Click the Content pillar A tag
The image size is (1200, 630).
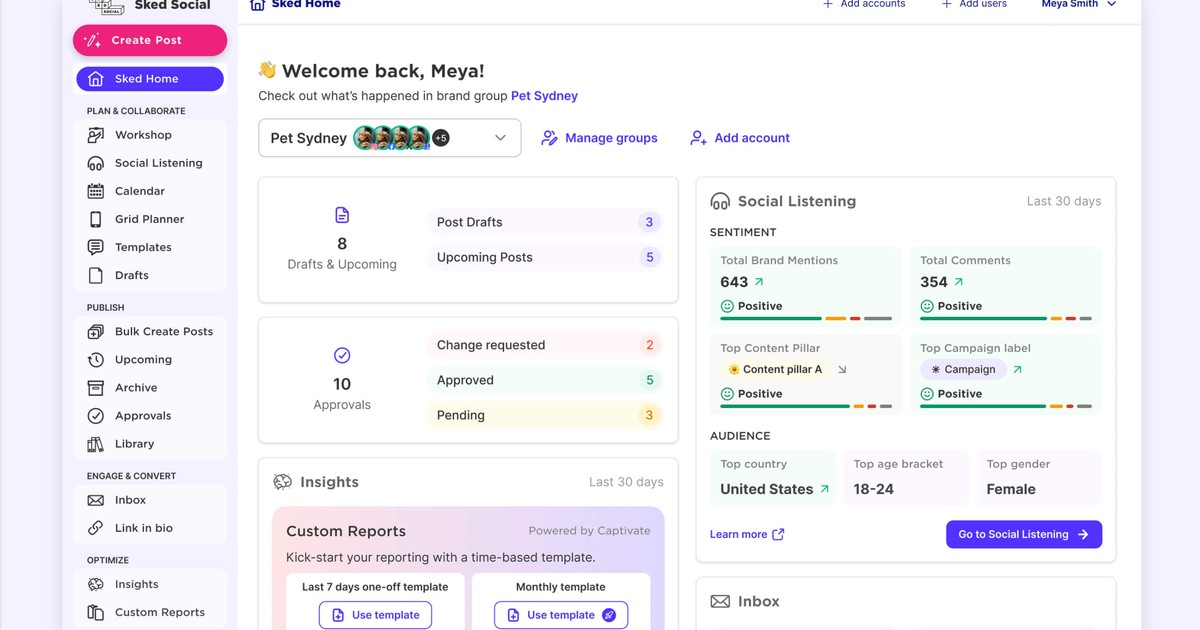775,369
